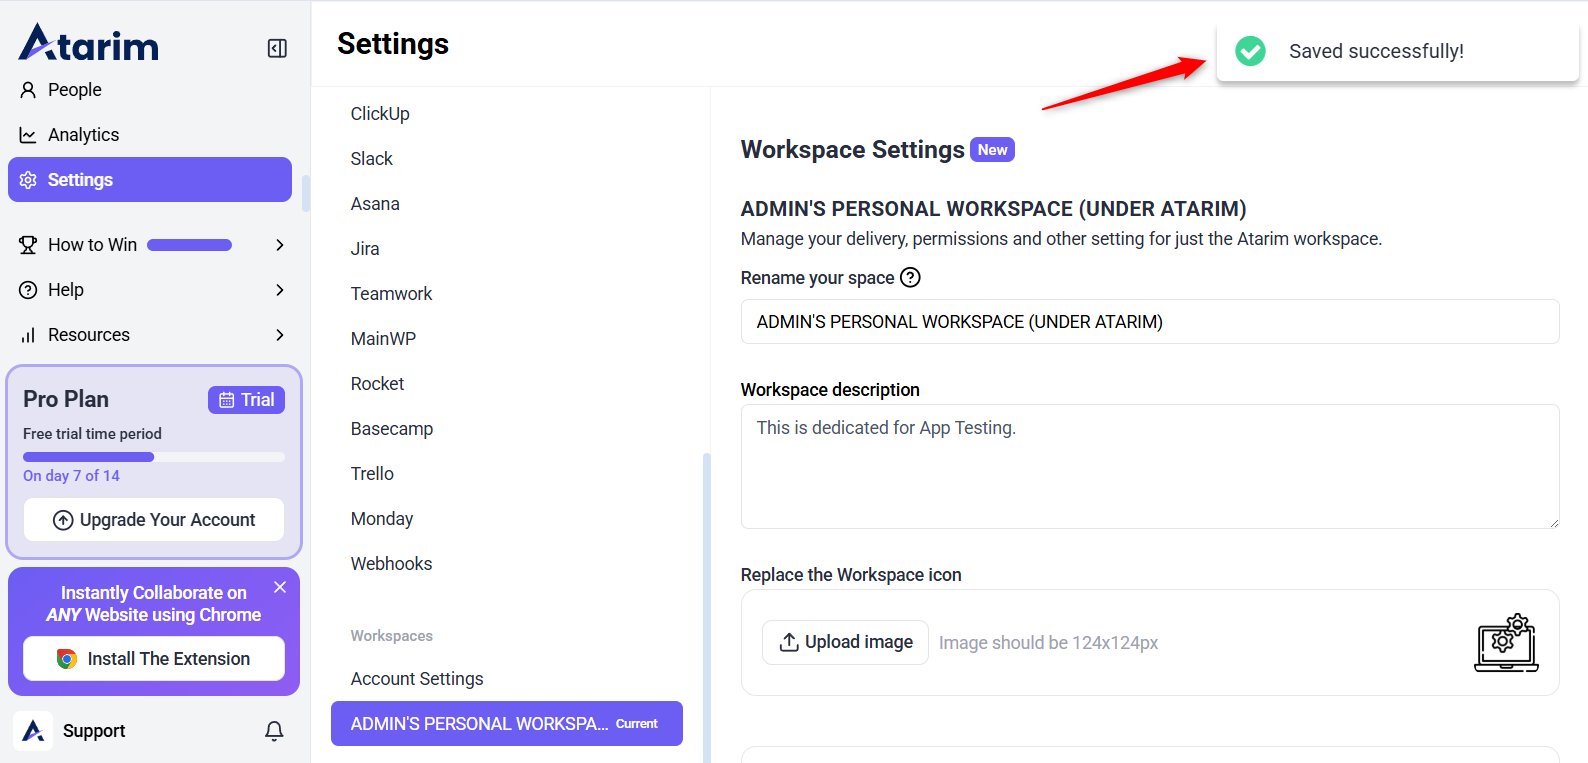The image size is (1588, 763).
Task: Click the free trial progress bar
Action: pyautogui.click(x=154, y=457)
